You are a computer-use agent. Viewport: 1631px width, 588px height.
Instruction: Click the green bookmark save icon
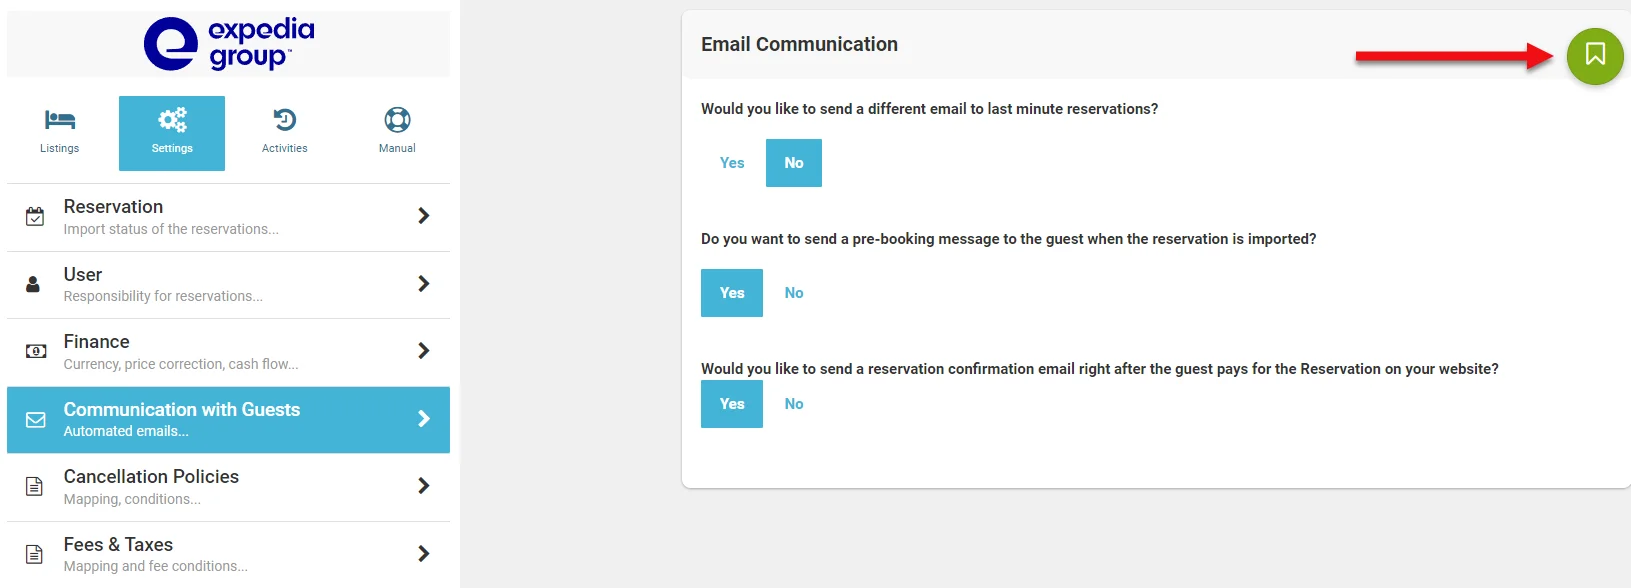click(1595, 56)
